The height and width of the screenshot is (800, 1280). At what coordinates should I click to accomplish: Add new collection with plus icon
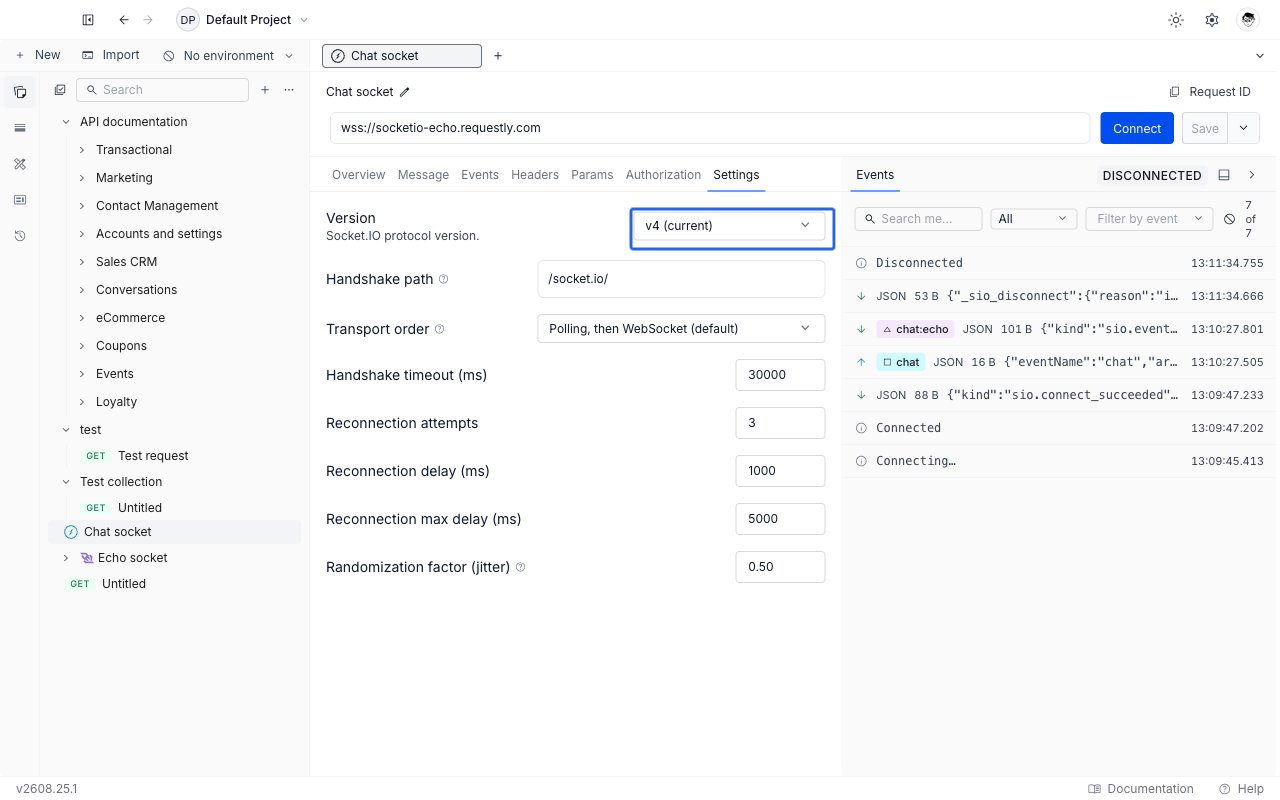point(265,90)
